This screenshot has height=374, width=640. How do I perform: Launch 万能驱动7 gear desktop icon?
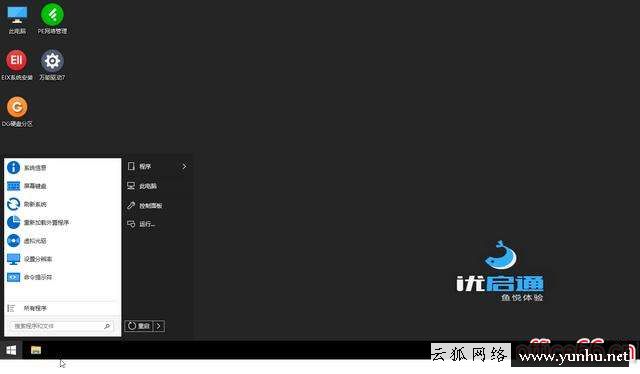coord(52,65)
